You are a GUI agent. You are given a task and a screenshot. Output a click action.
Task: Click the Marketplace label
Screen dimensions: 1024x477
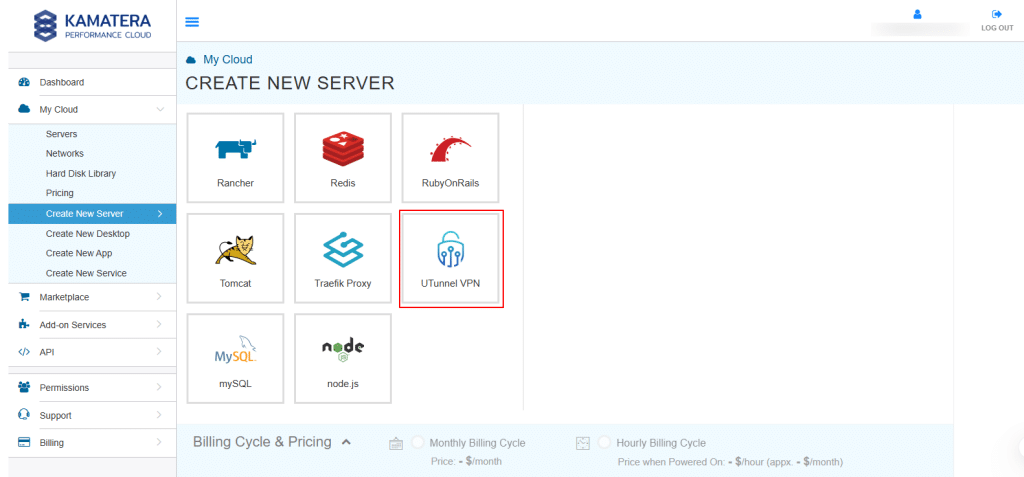tap(64, 297)
